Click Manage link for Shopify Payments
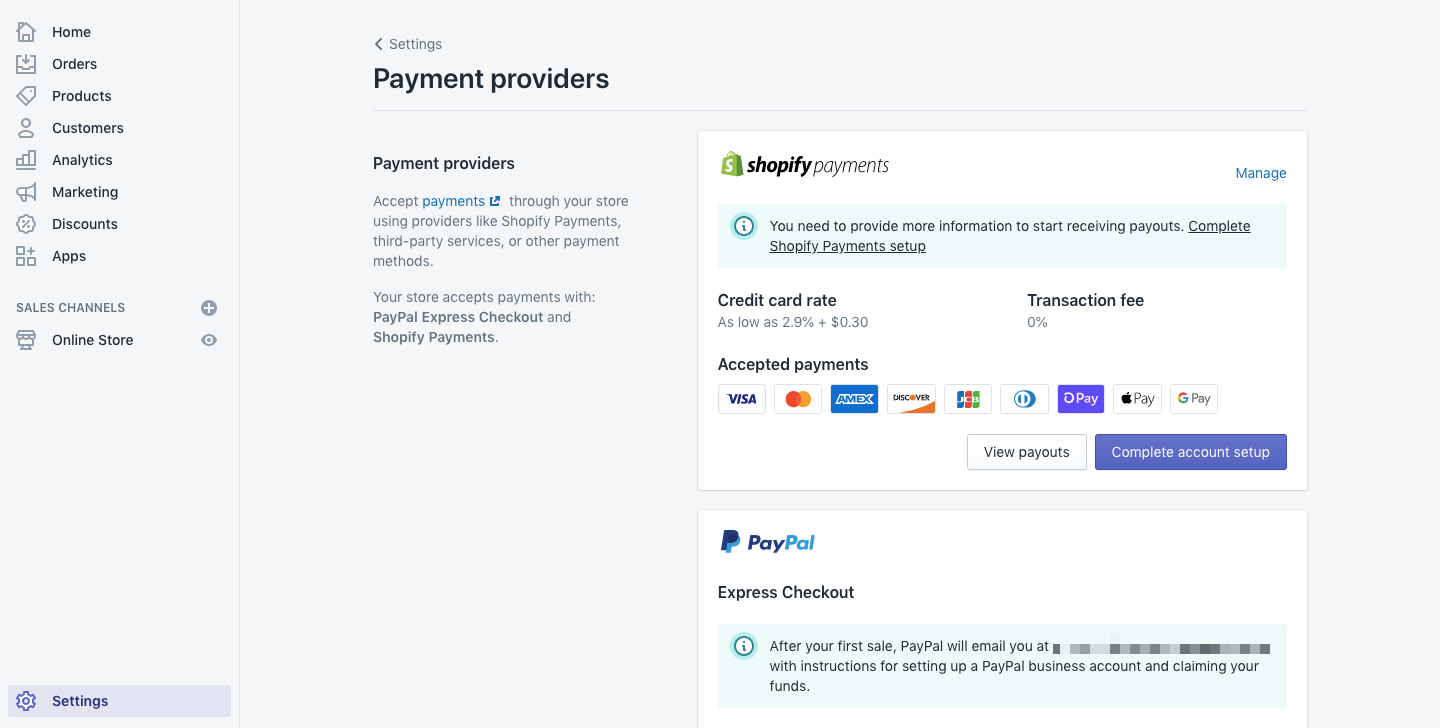Viewport: 1440px width, 728px height. pyautogui.click(x=1261, y=173)
